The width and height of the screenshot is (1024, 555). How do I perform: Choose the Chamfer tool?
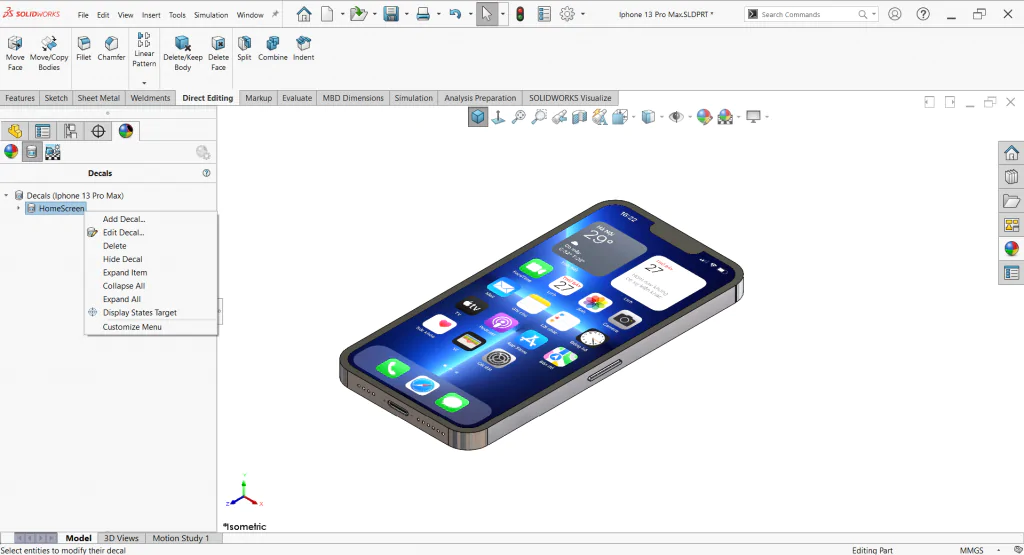coord(111,49)
